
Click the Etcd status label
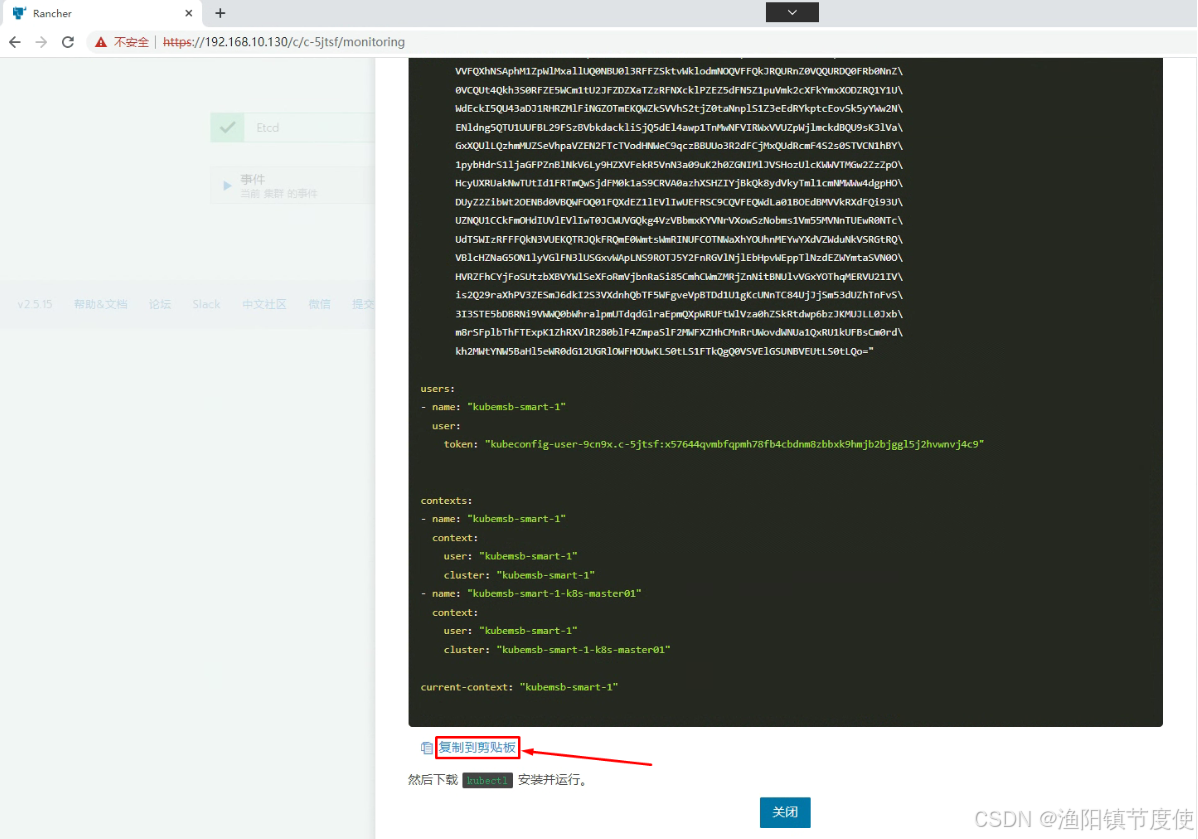[267, 128]
